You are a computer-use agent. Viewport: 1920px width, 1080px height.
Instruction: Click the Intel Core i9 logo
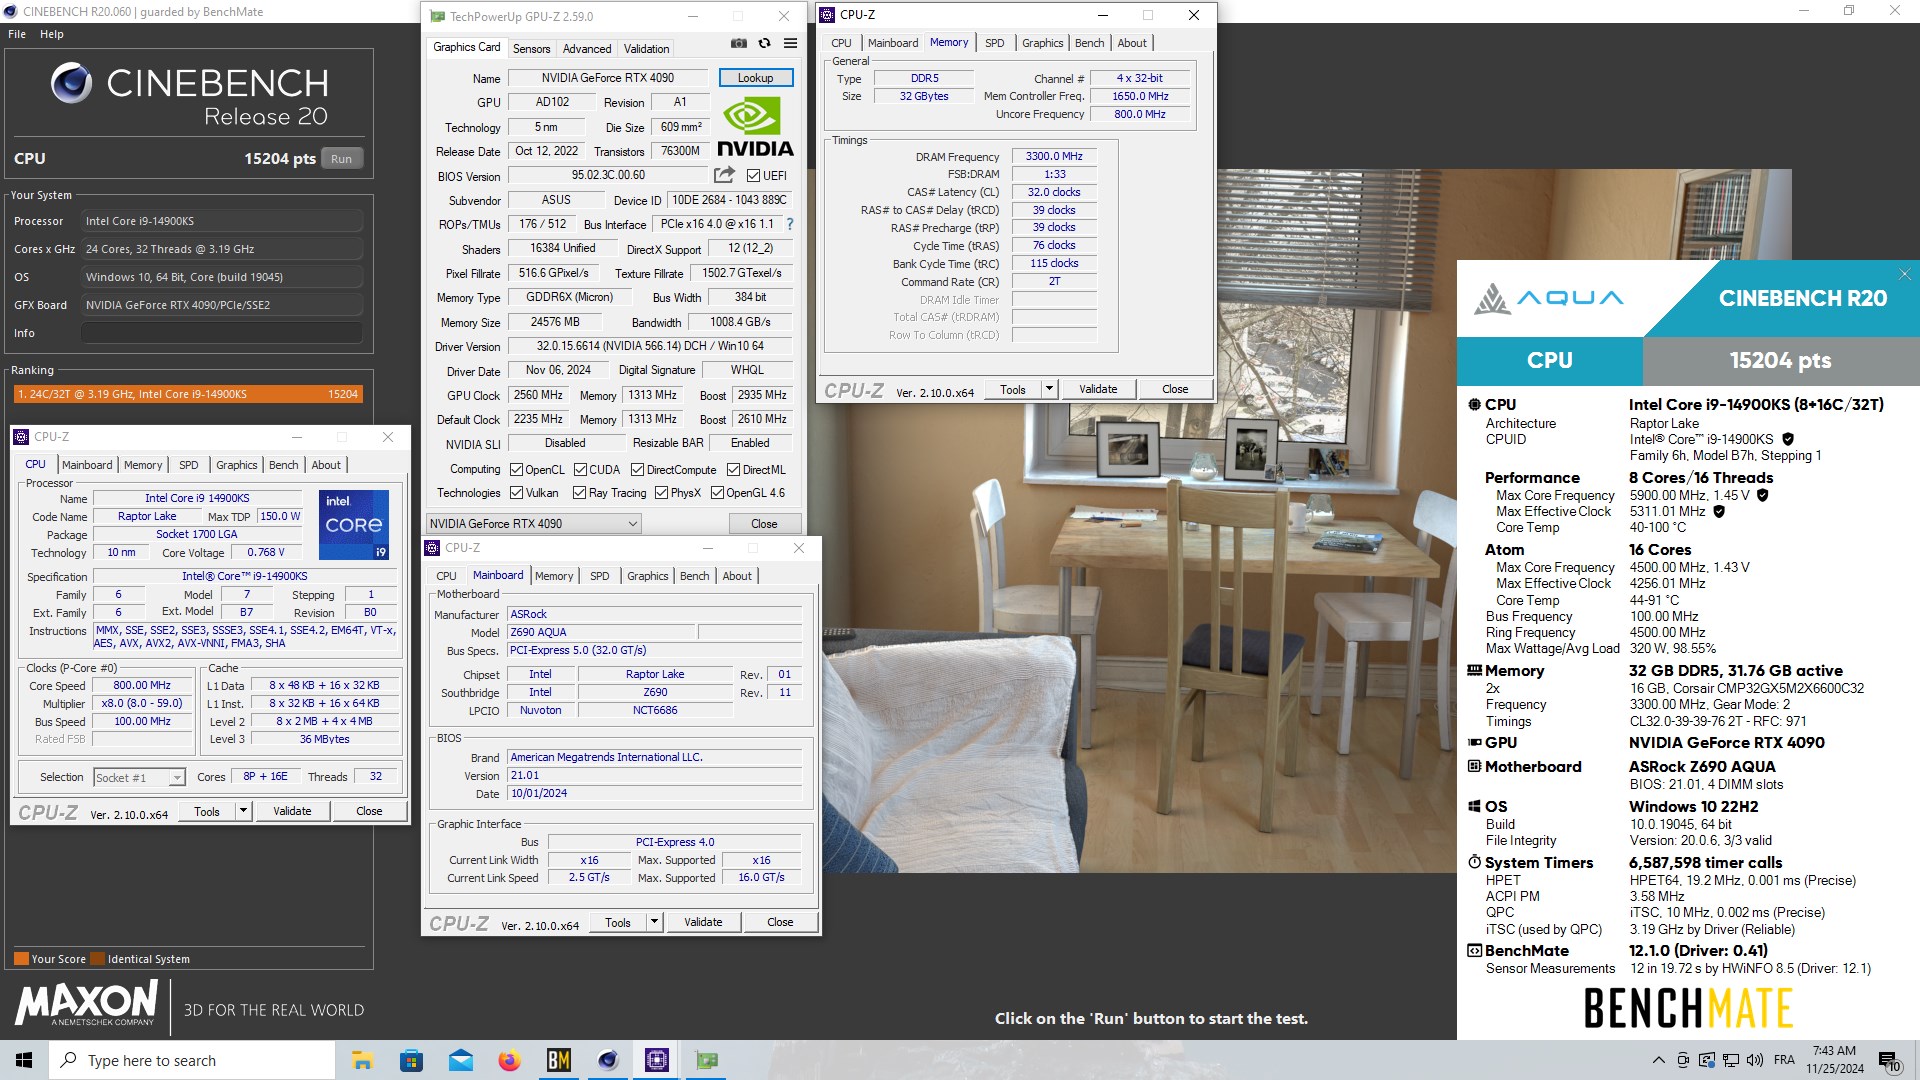point(354,525)
